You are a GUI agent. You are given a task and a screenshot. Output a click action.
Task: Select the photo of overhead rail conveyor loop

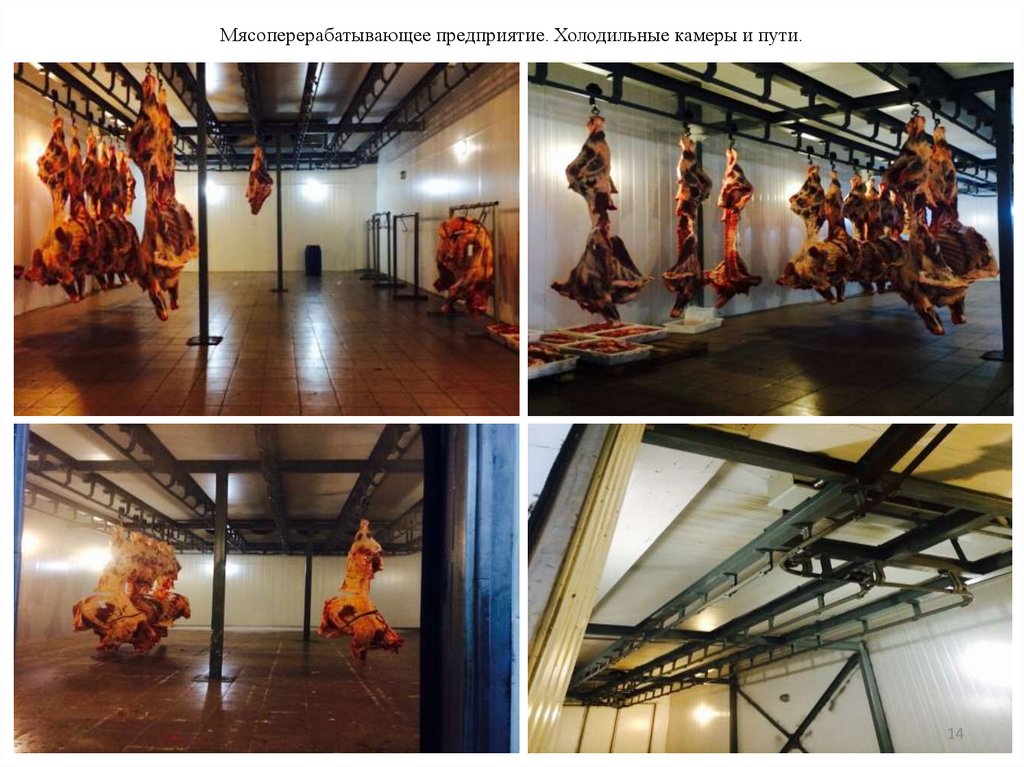[771, 588]
